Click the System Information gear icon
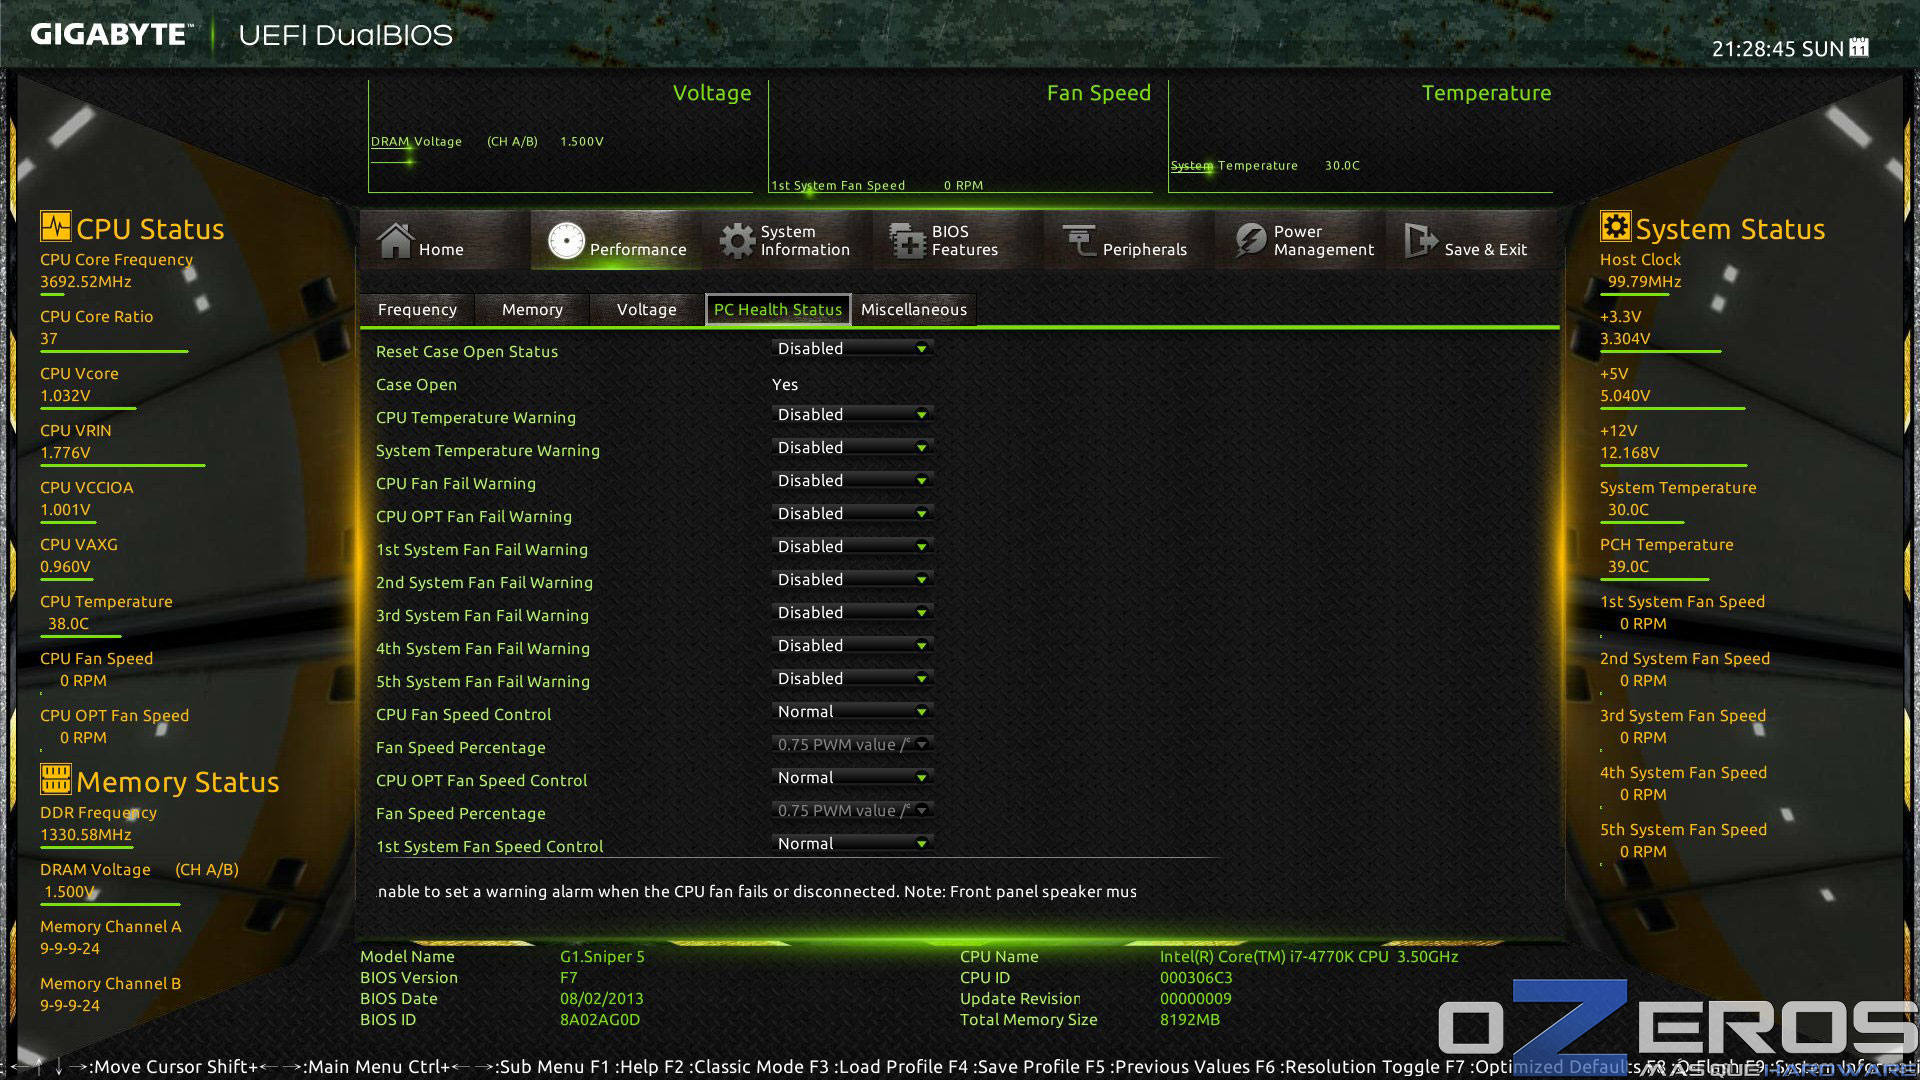This screenshot has width=1920, height=1080. click(737, 241)
